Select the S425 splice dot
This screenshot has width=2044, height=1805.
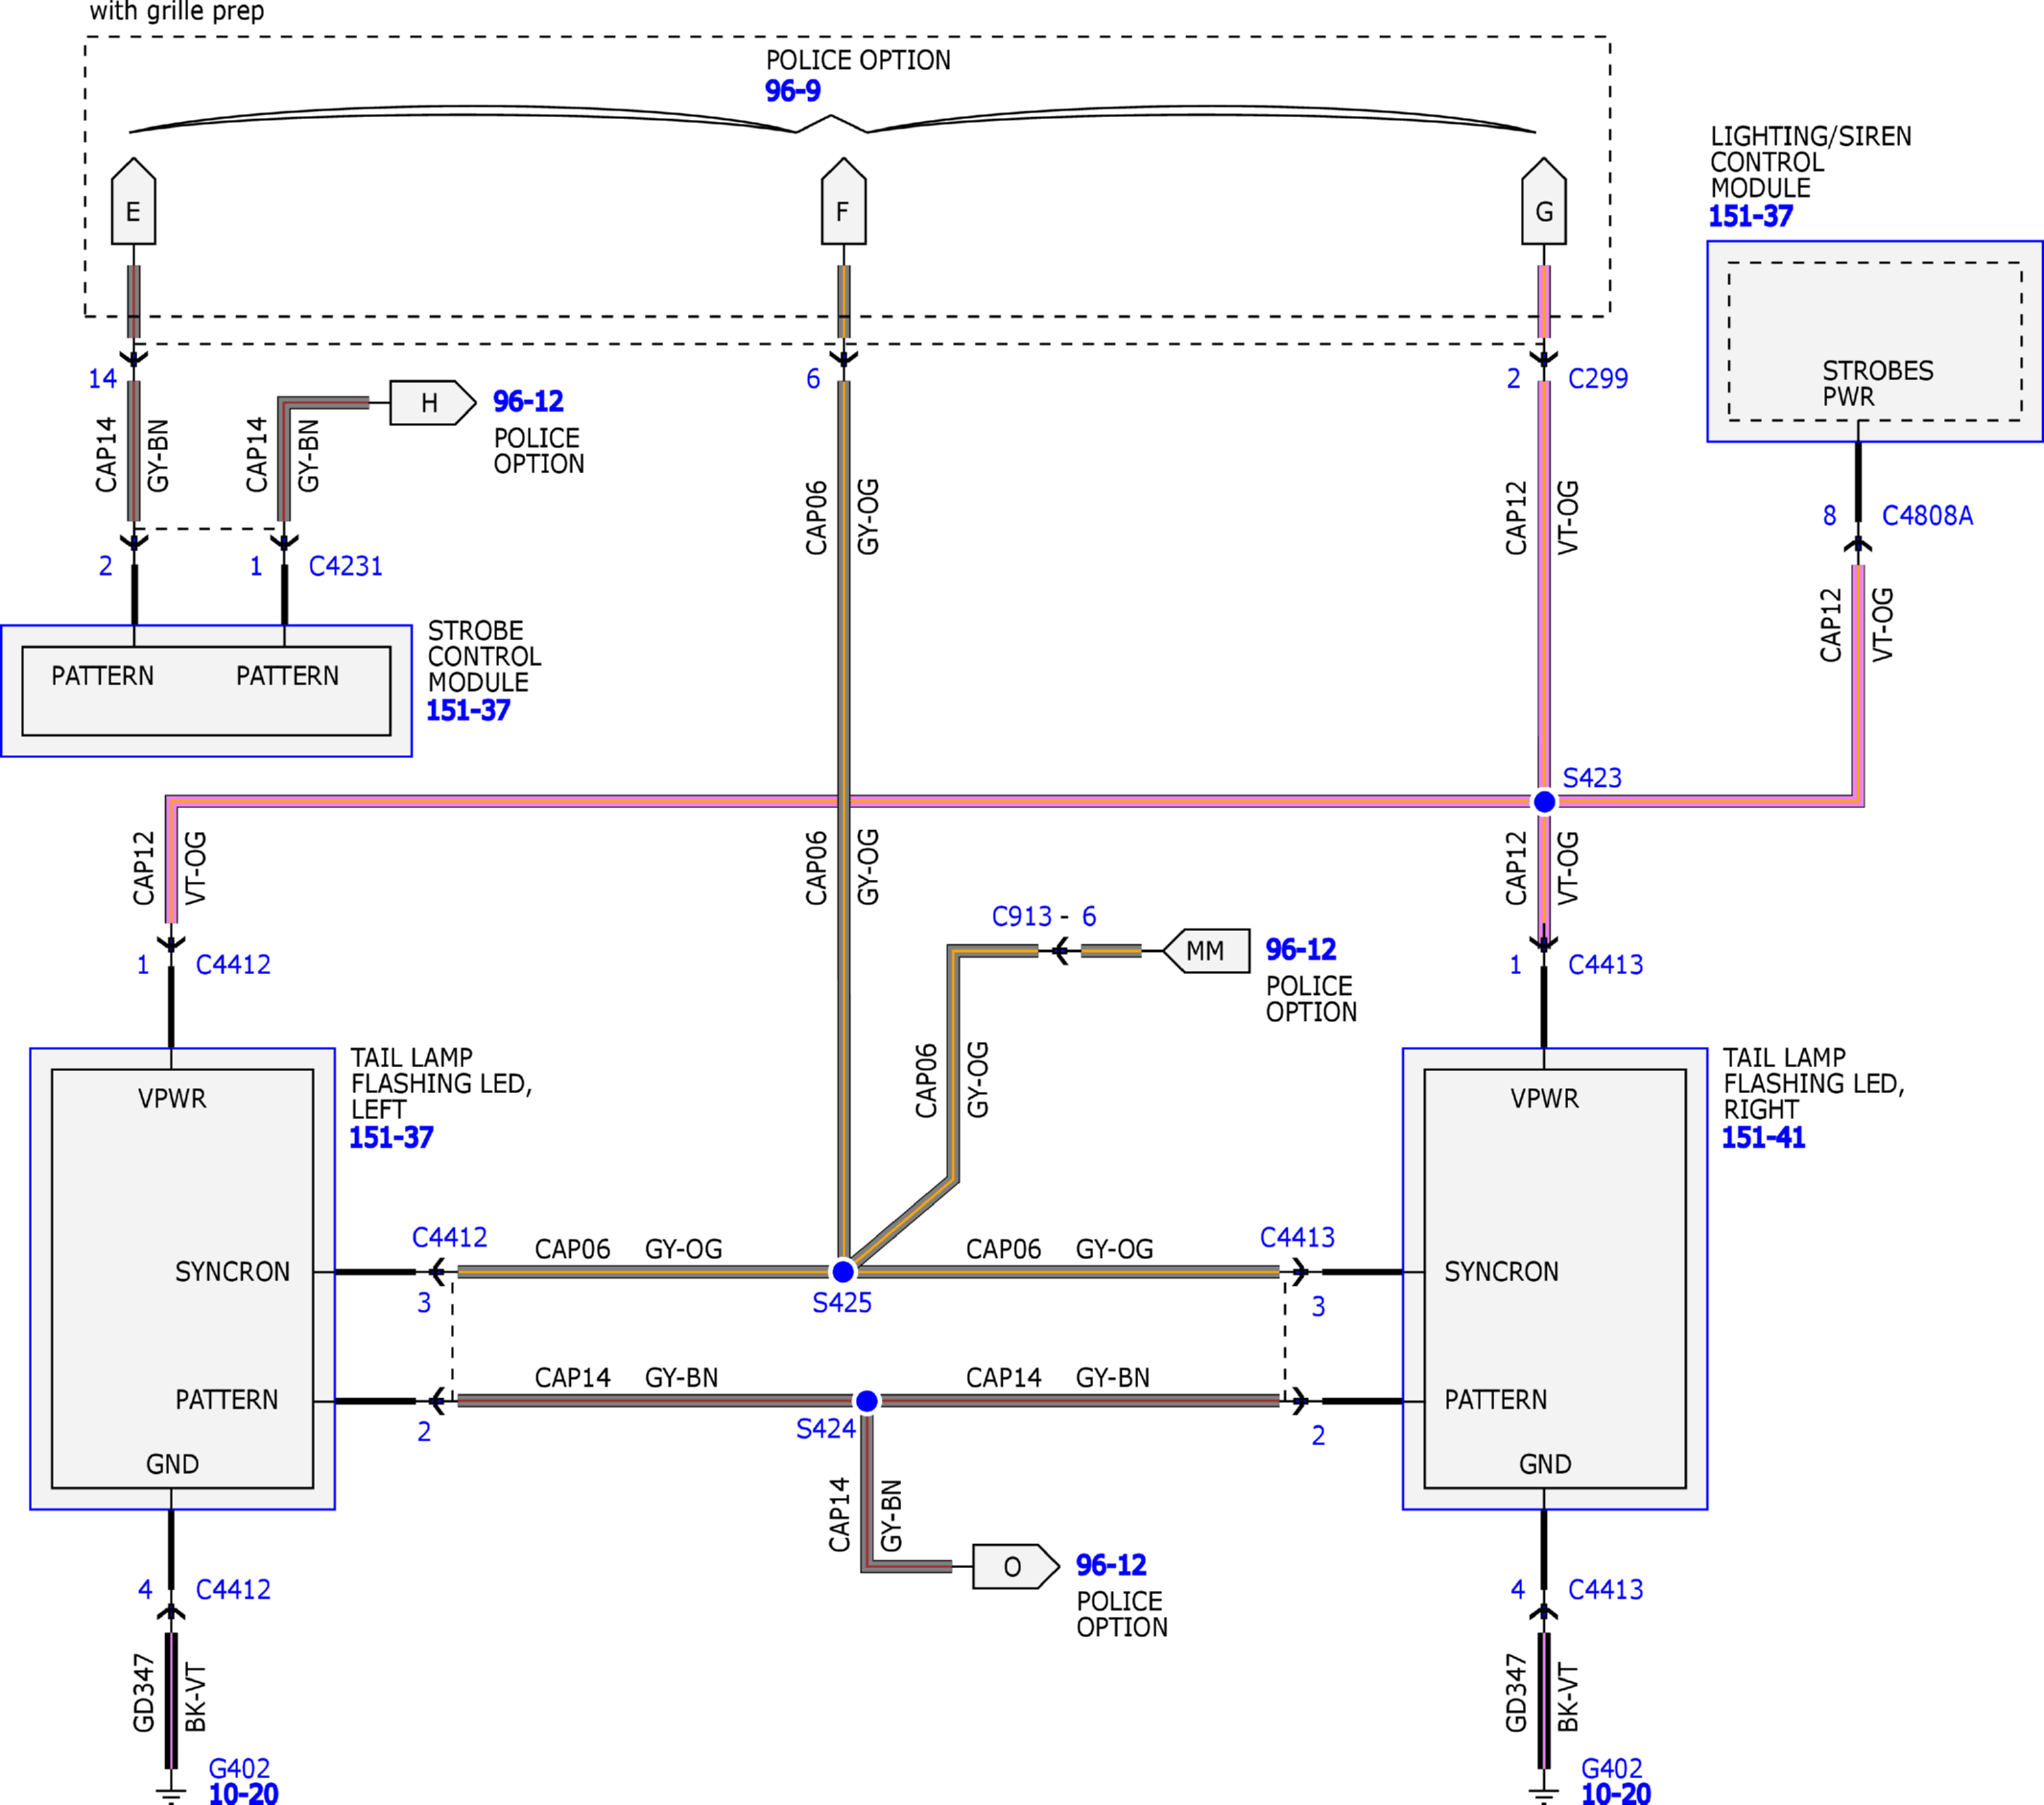pos(843,1271)
